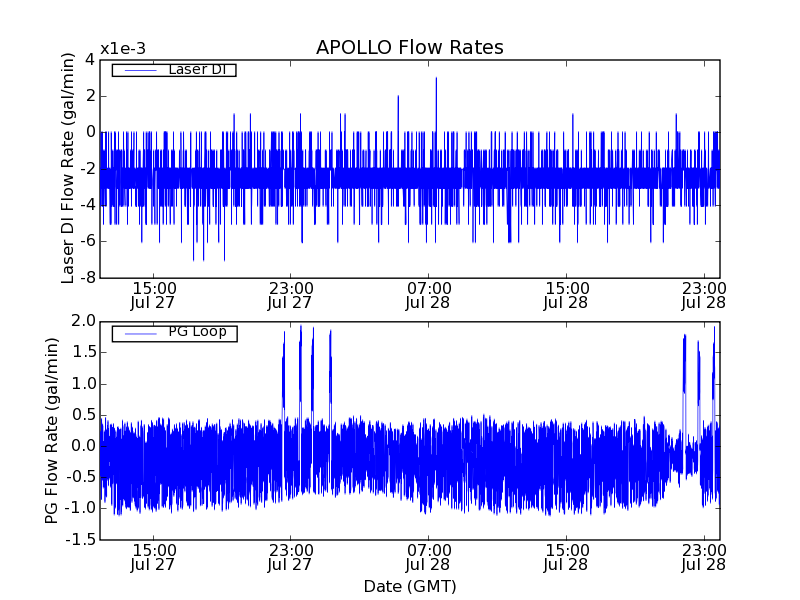Click the 'APOLLO Flow Rates' chart title
The height and width of the screenshot is (600, 800).
(x=410, y=47)
